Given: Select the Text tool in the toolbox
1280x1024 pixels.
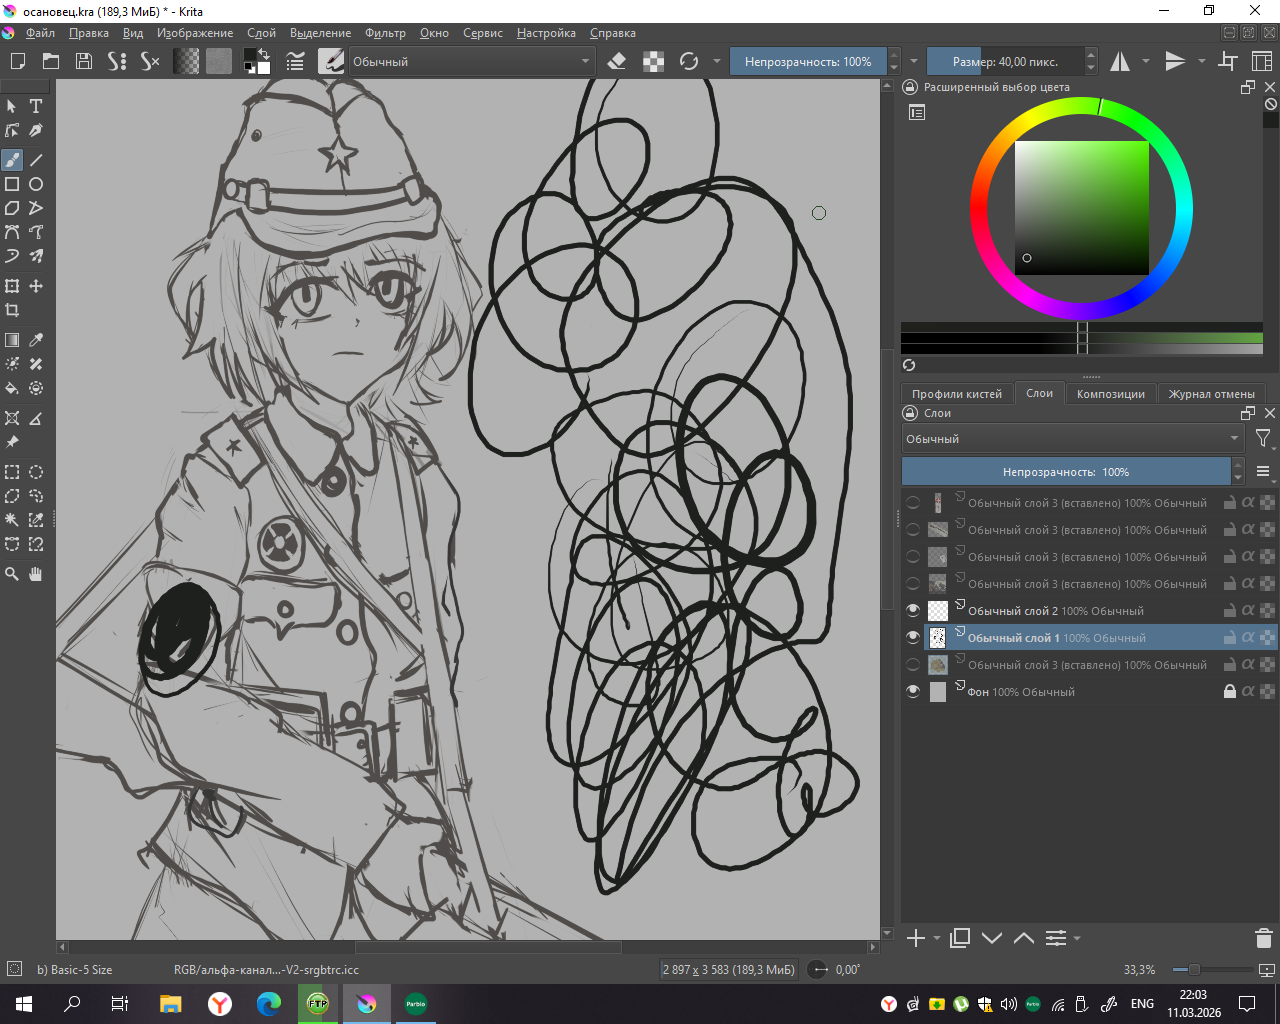Looking at the screenshot, I should [x=36, y=106].
